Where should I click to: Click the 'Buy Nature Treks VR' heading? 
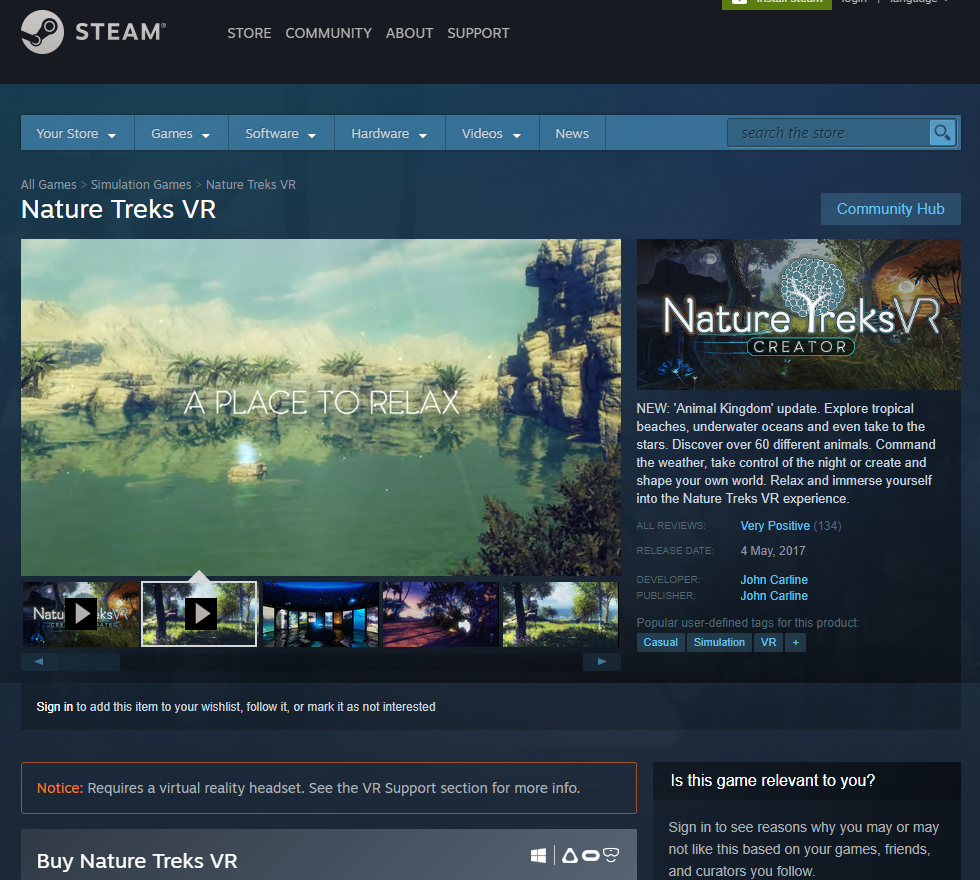click(137, 861)
